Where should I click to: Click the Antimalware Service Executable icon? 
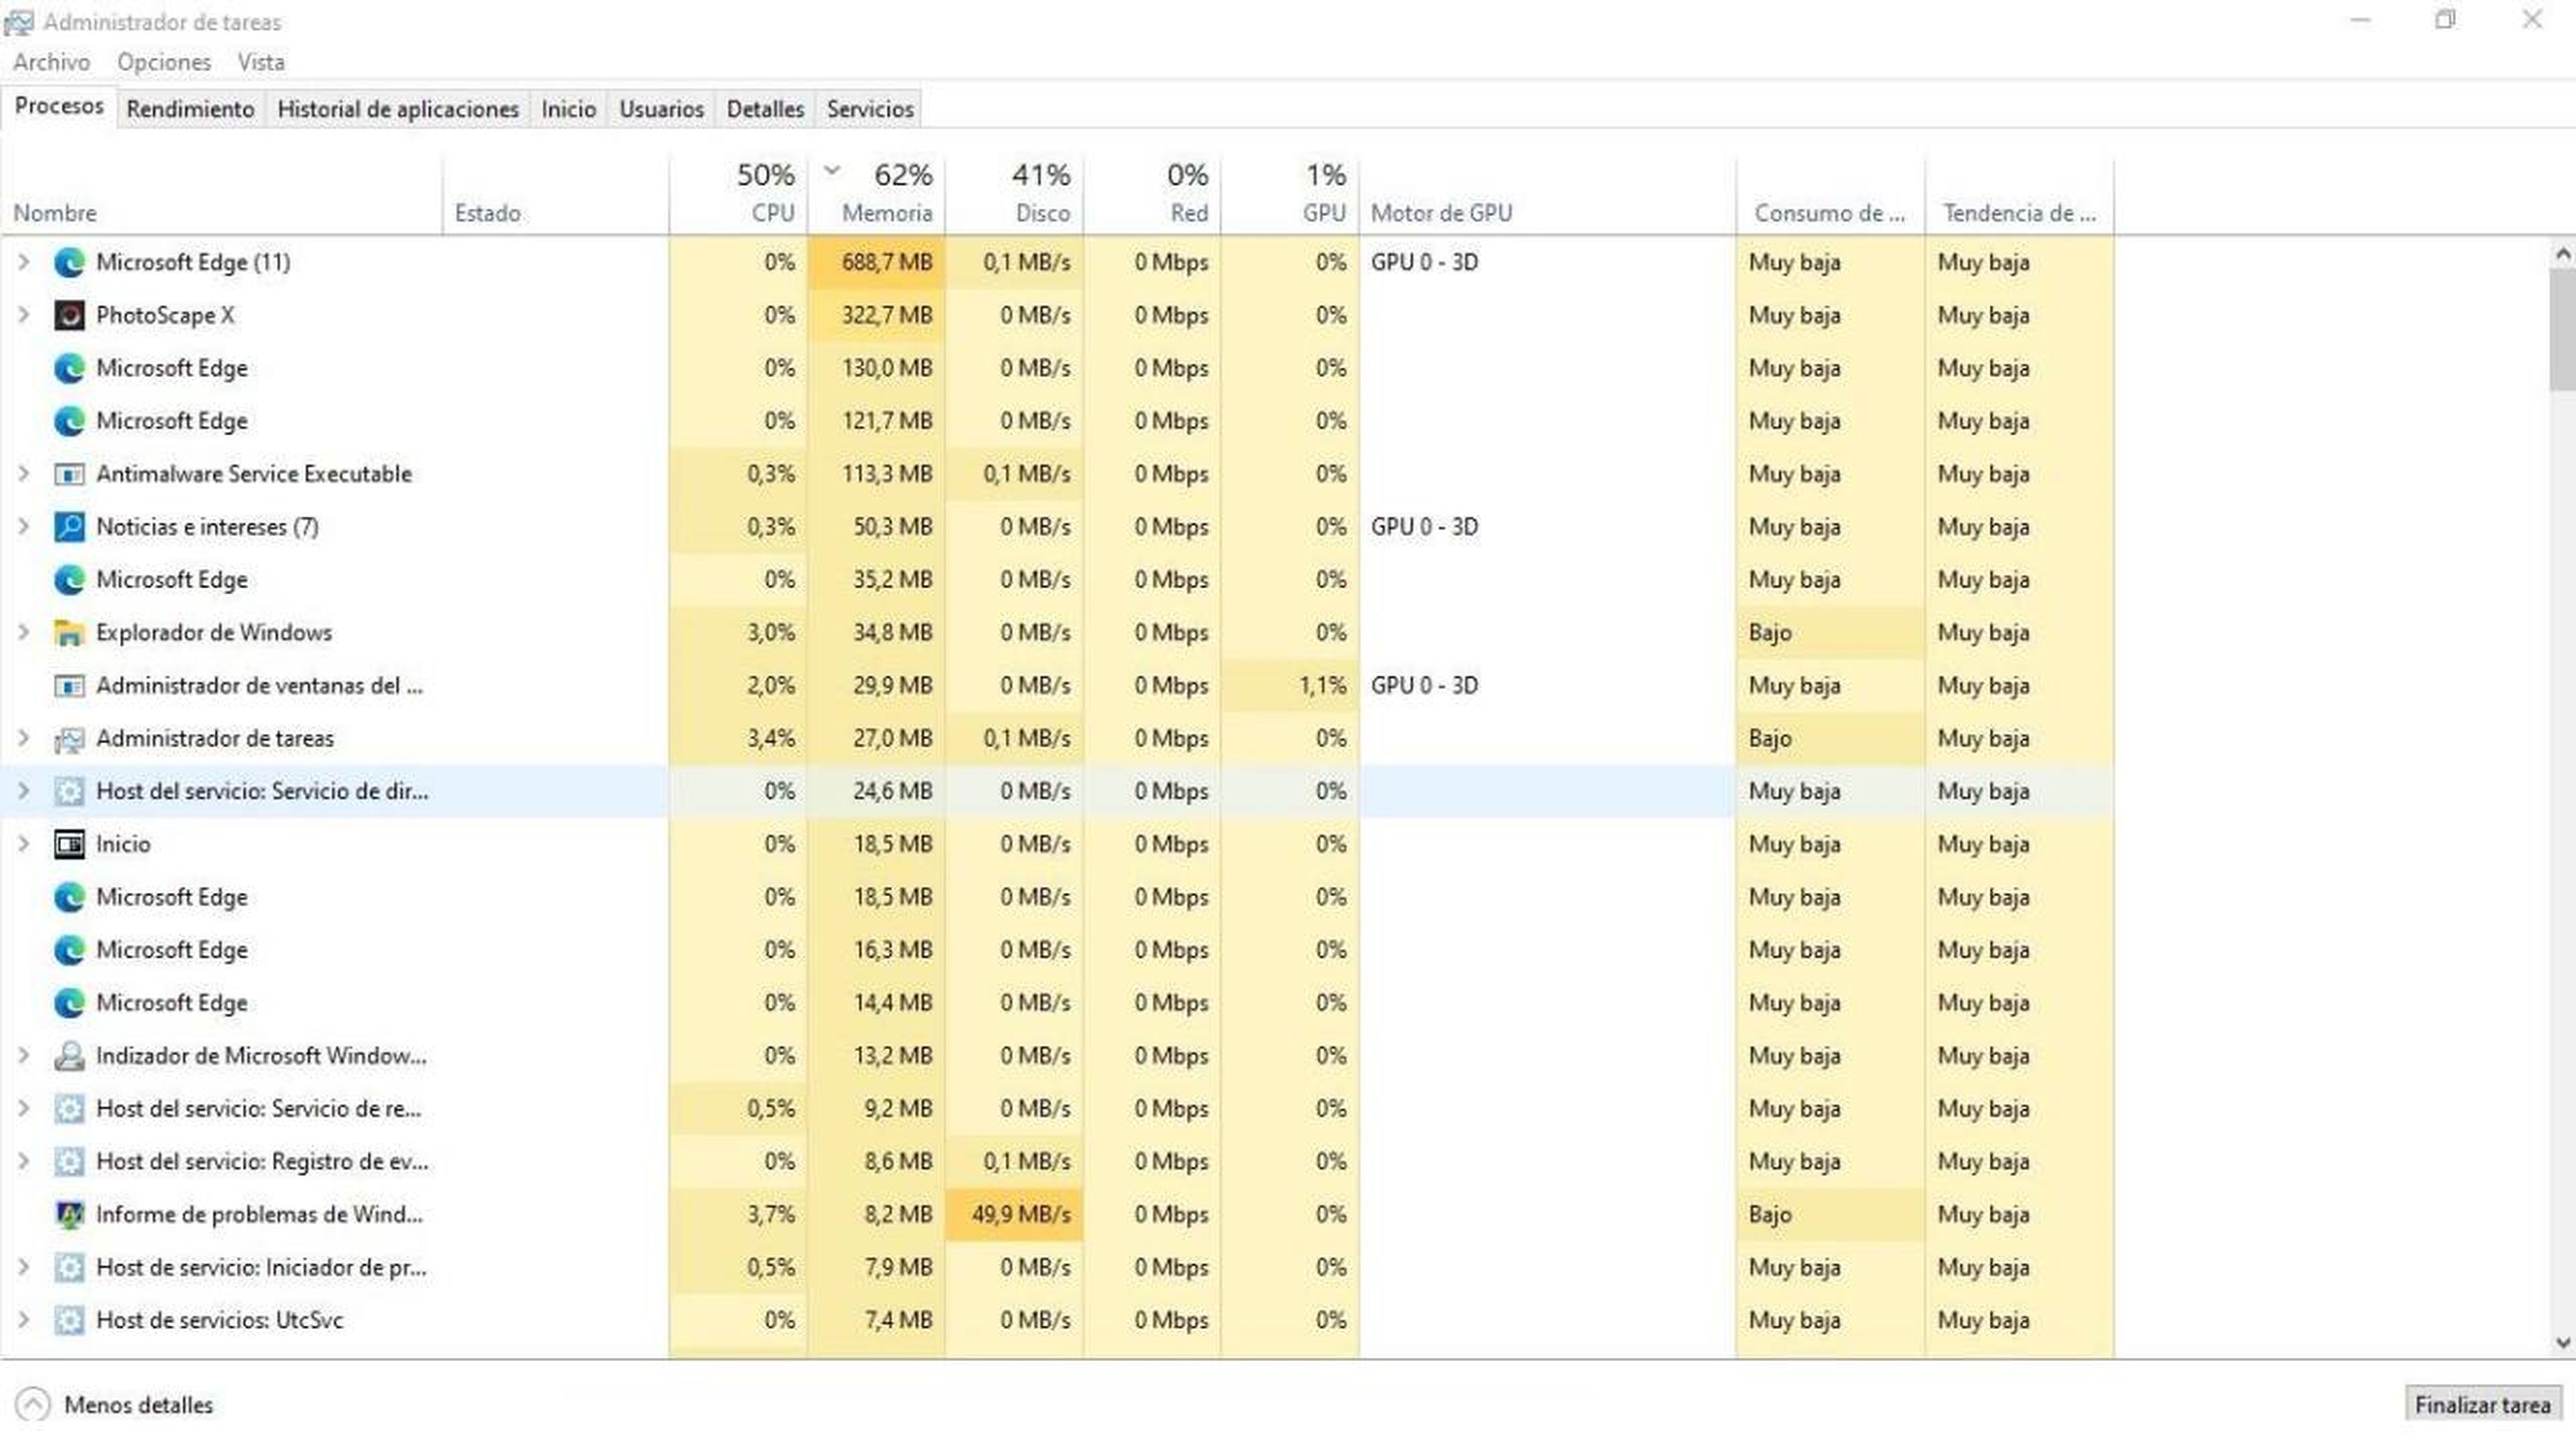pyautogui.click(x=69, y=474)
